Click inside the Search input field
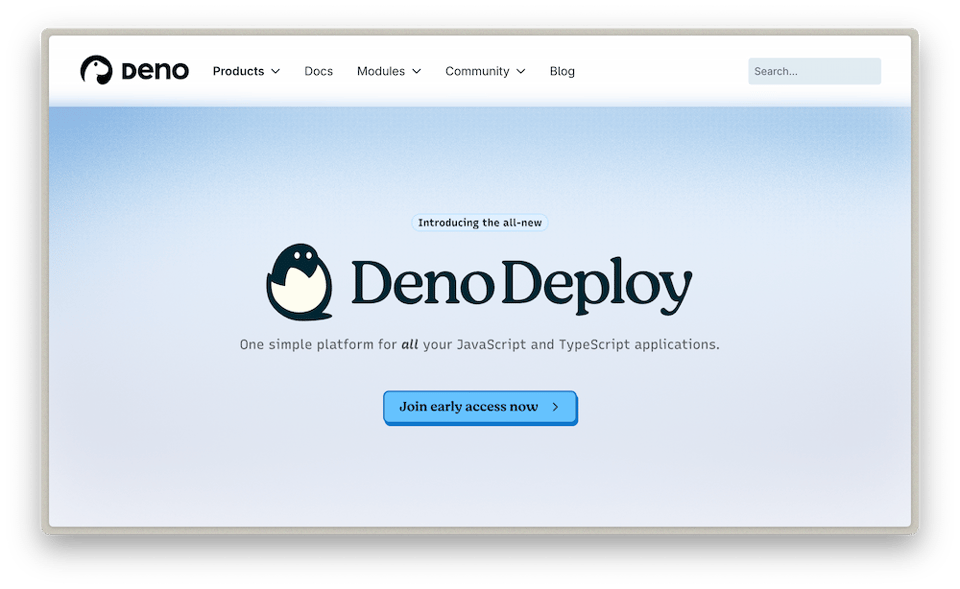Screen dimensions: 960x589 [x=813, y=70]
